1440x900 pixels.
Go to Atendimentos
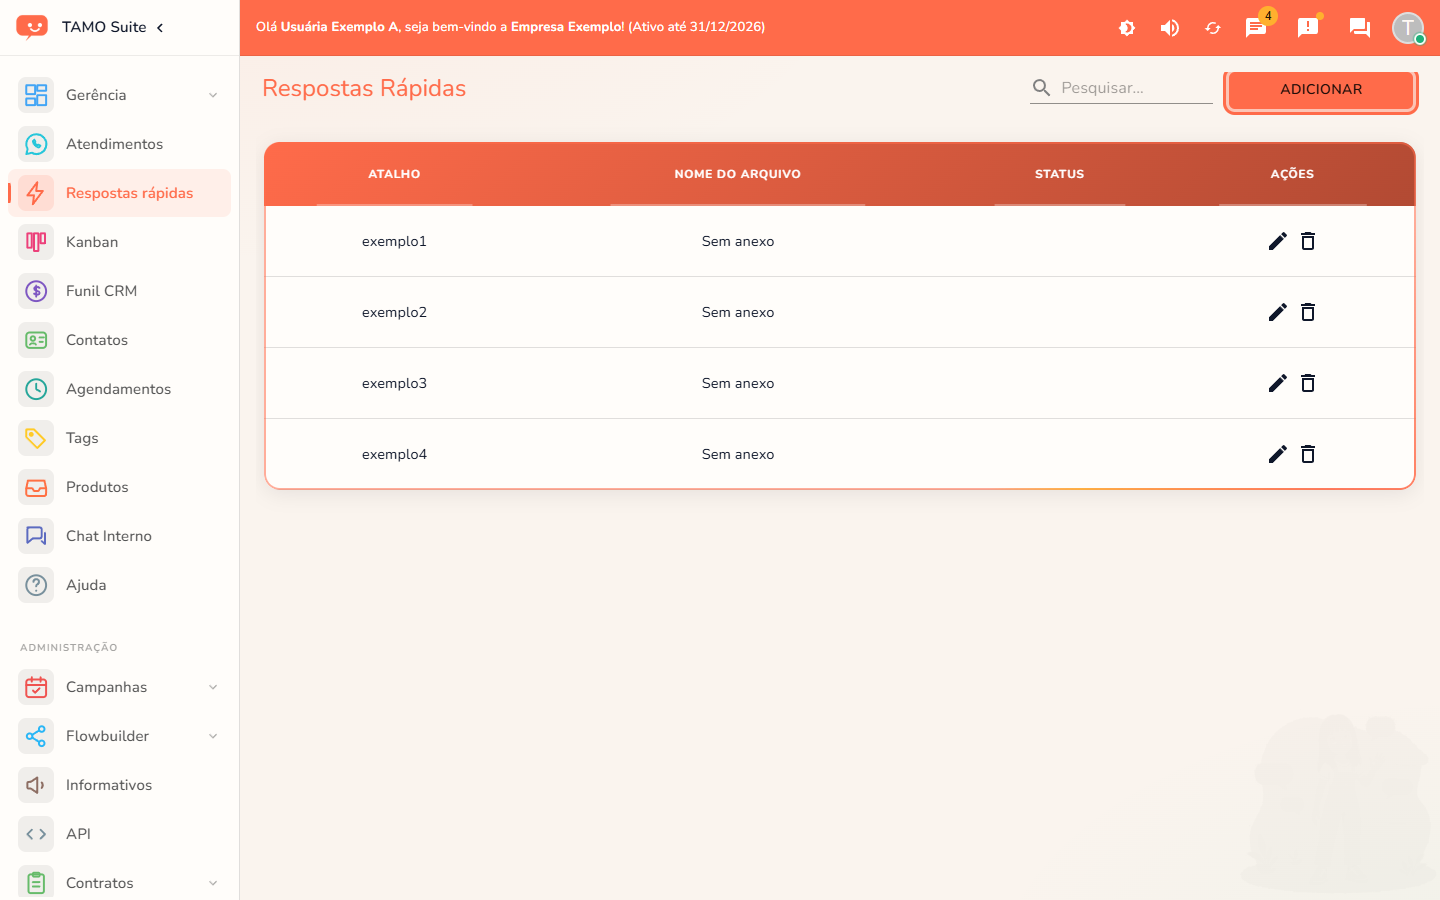coord(120,144)
